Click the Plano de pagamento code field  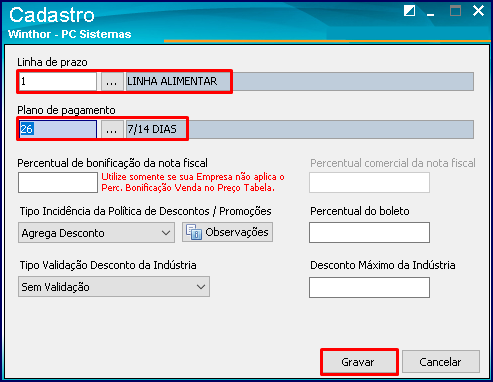58,129
